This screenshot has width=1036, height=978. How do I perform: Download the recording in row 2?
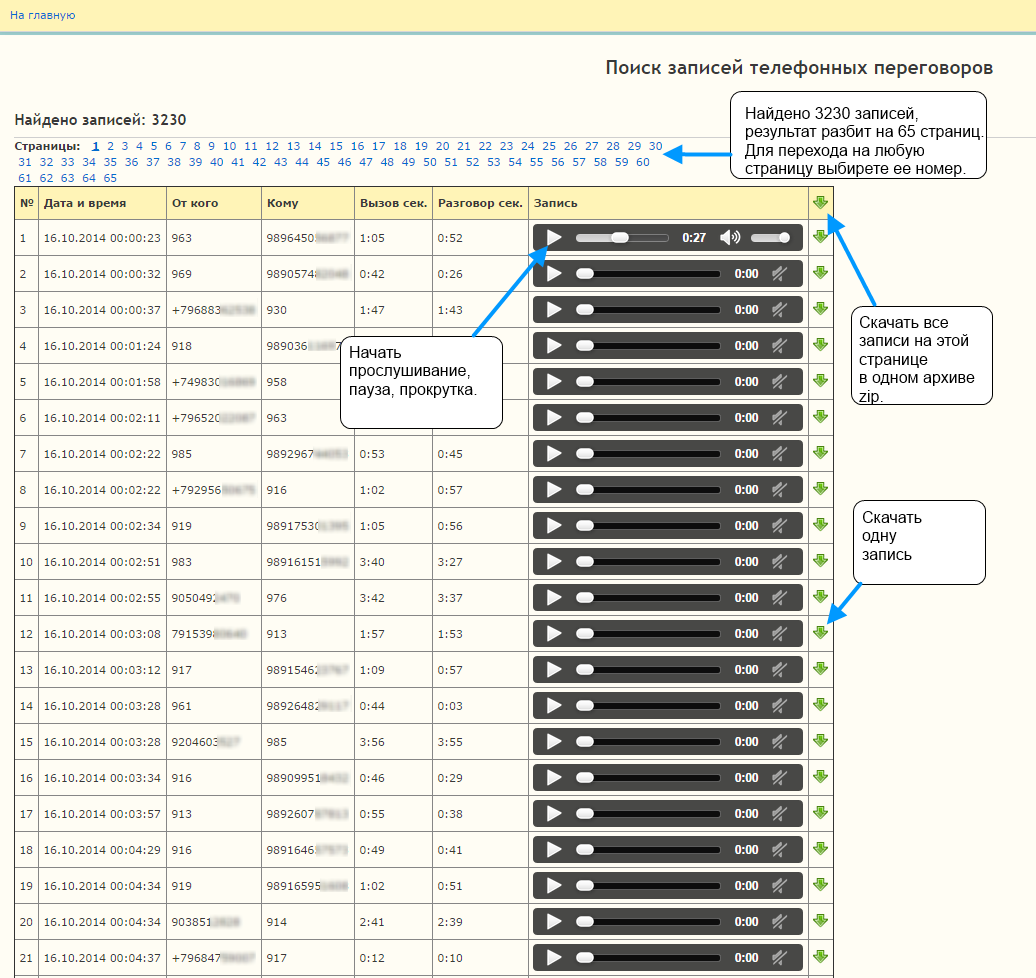click(x=821, y=272)
